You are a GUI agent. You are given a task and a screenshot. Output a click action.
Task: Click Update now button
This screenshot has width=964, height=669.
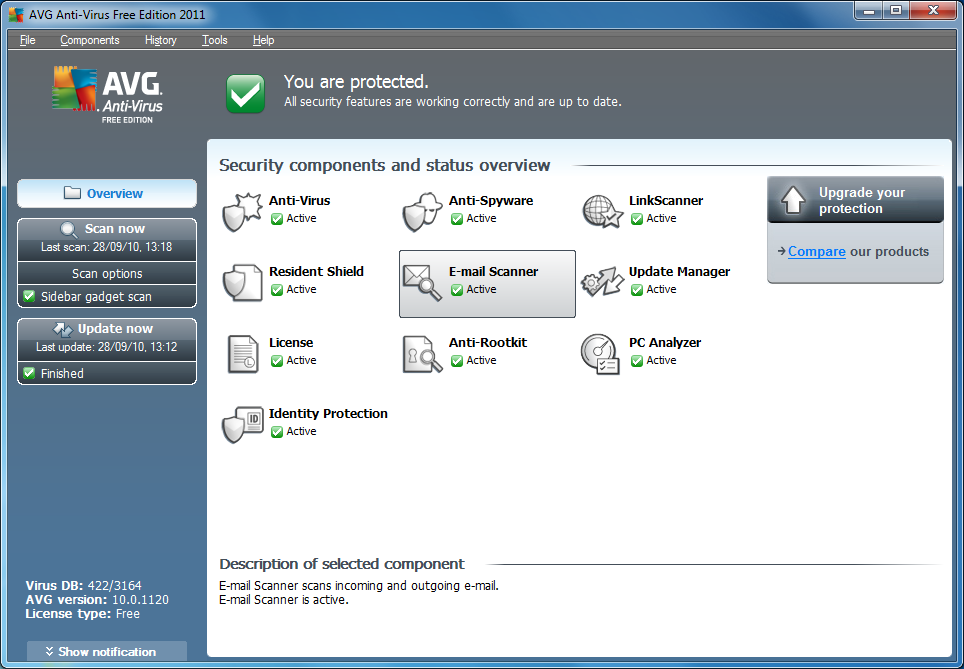click(x=107, y=339)
